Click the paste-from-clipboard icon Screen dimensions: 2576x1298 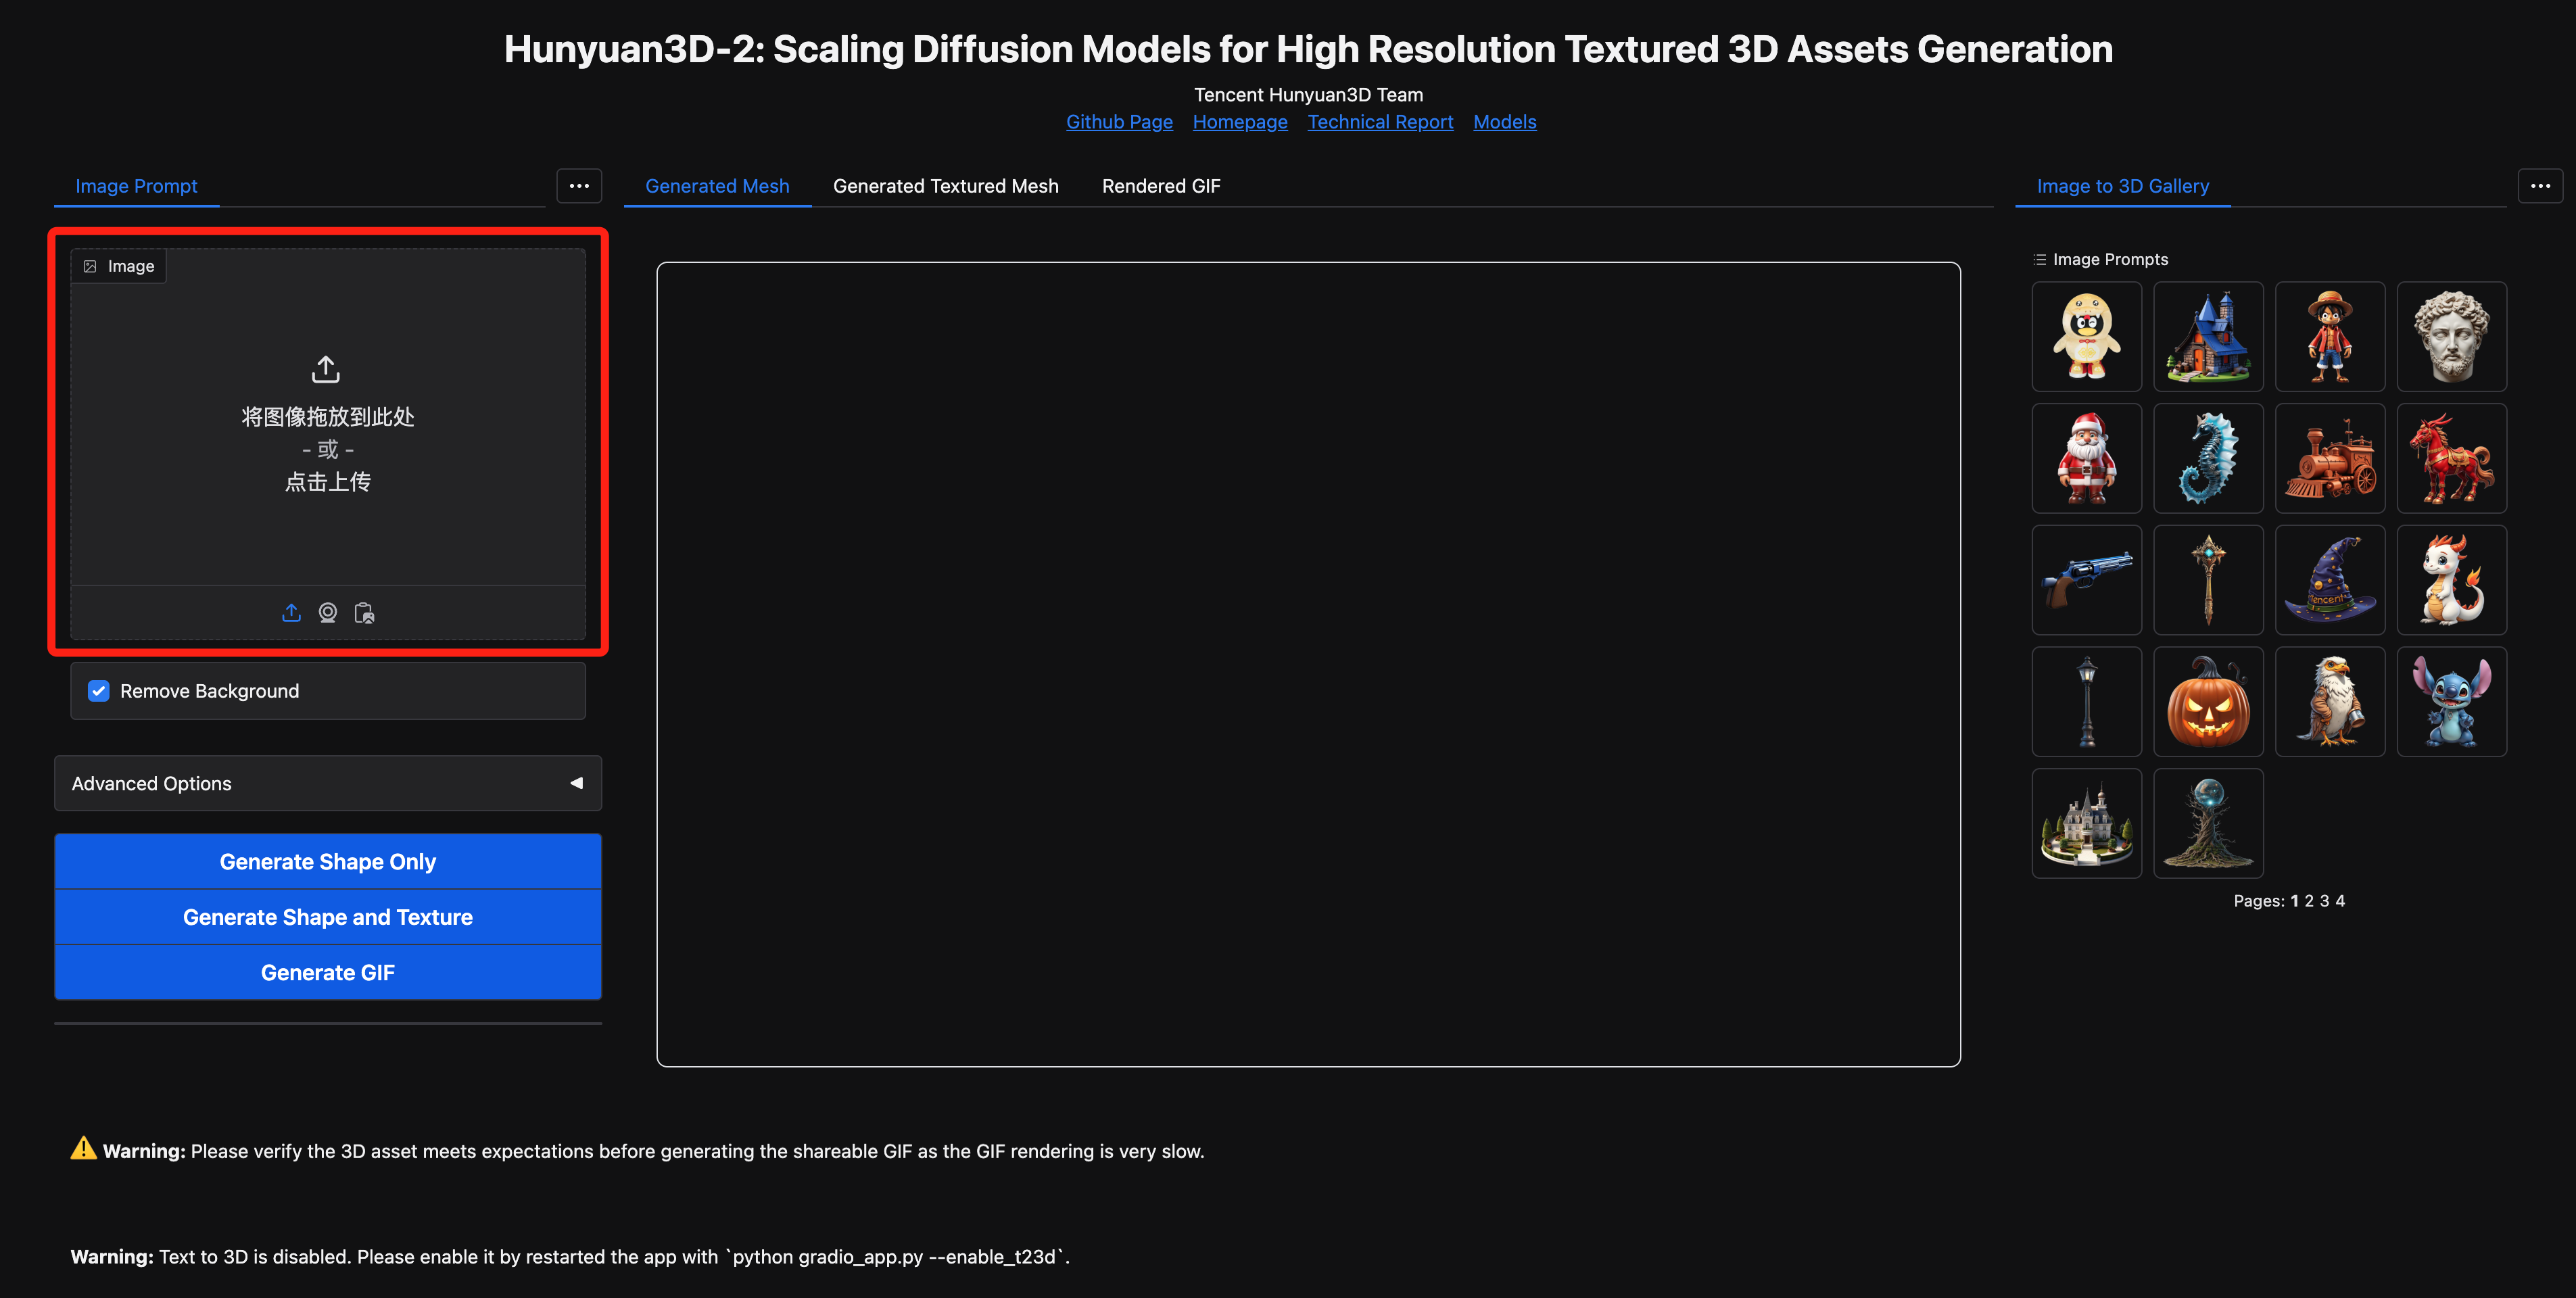tap(364, 612)
